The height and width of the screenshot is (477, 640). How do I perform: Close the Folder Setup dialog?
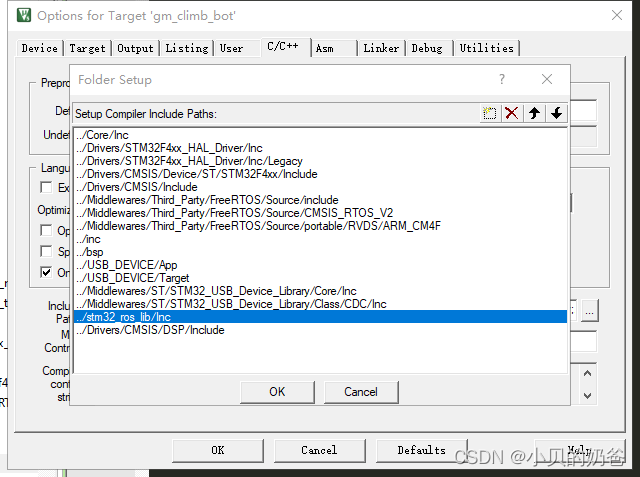coord(547,79)
